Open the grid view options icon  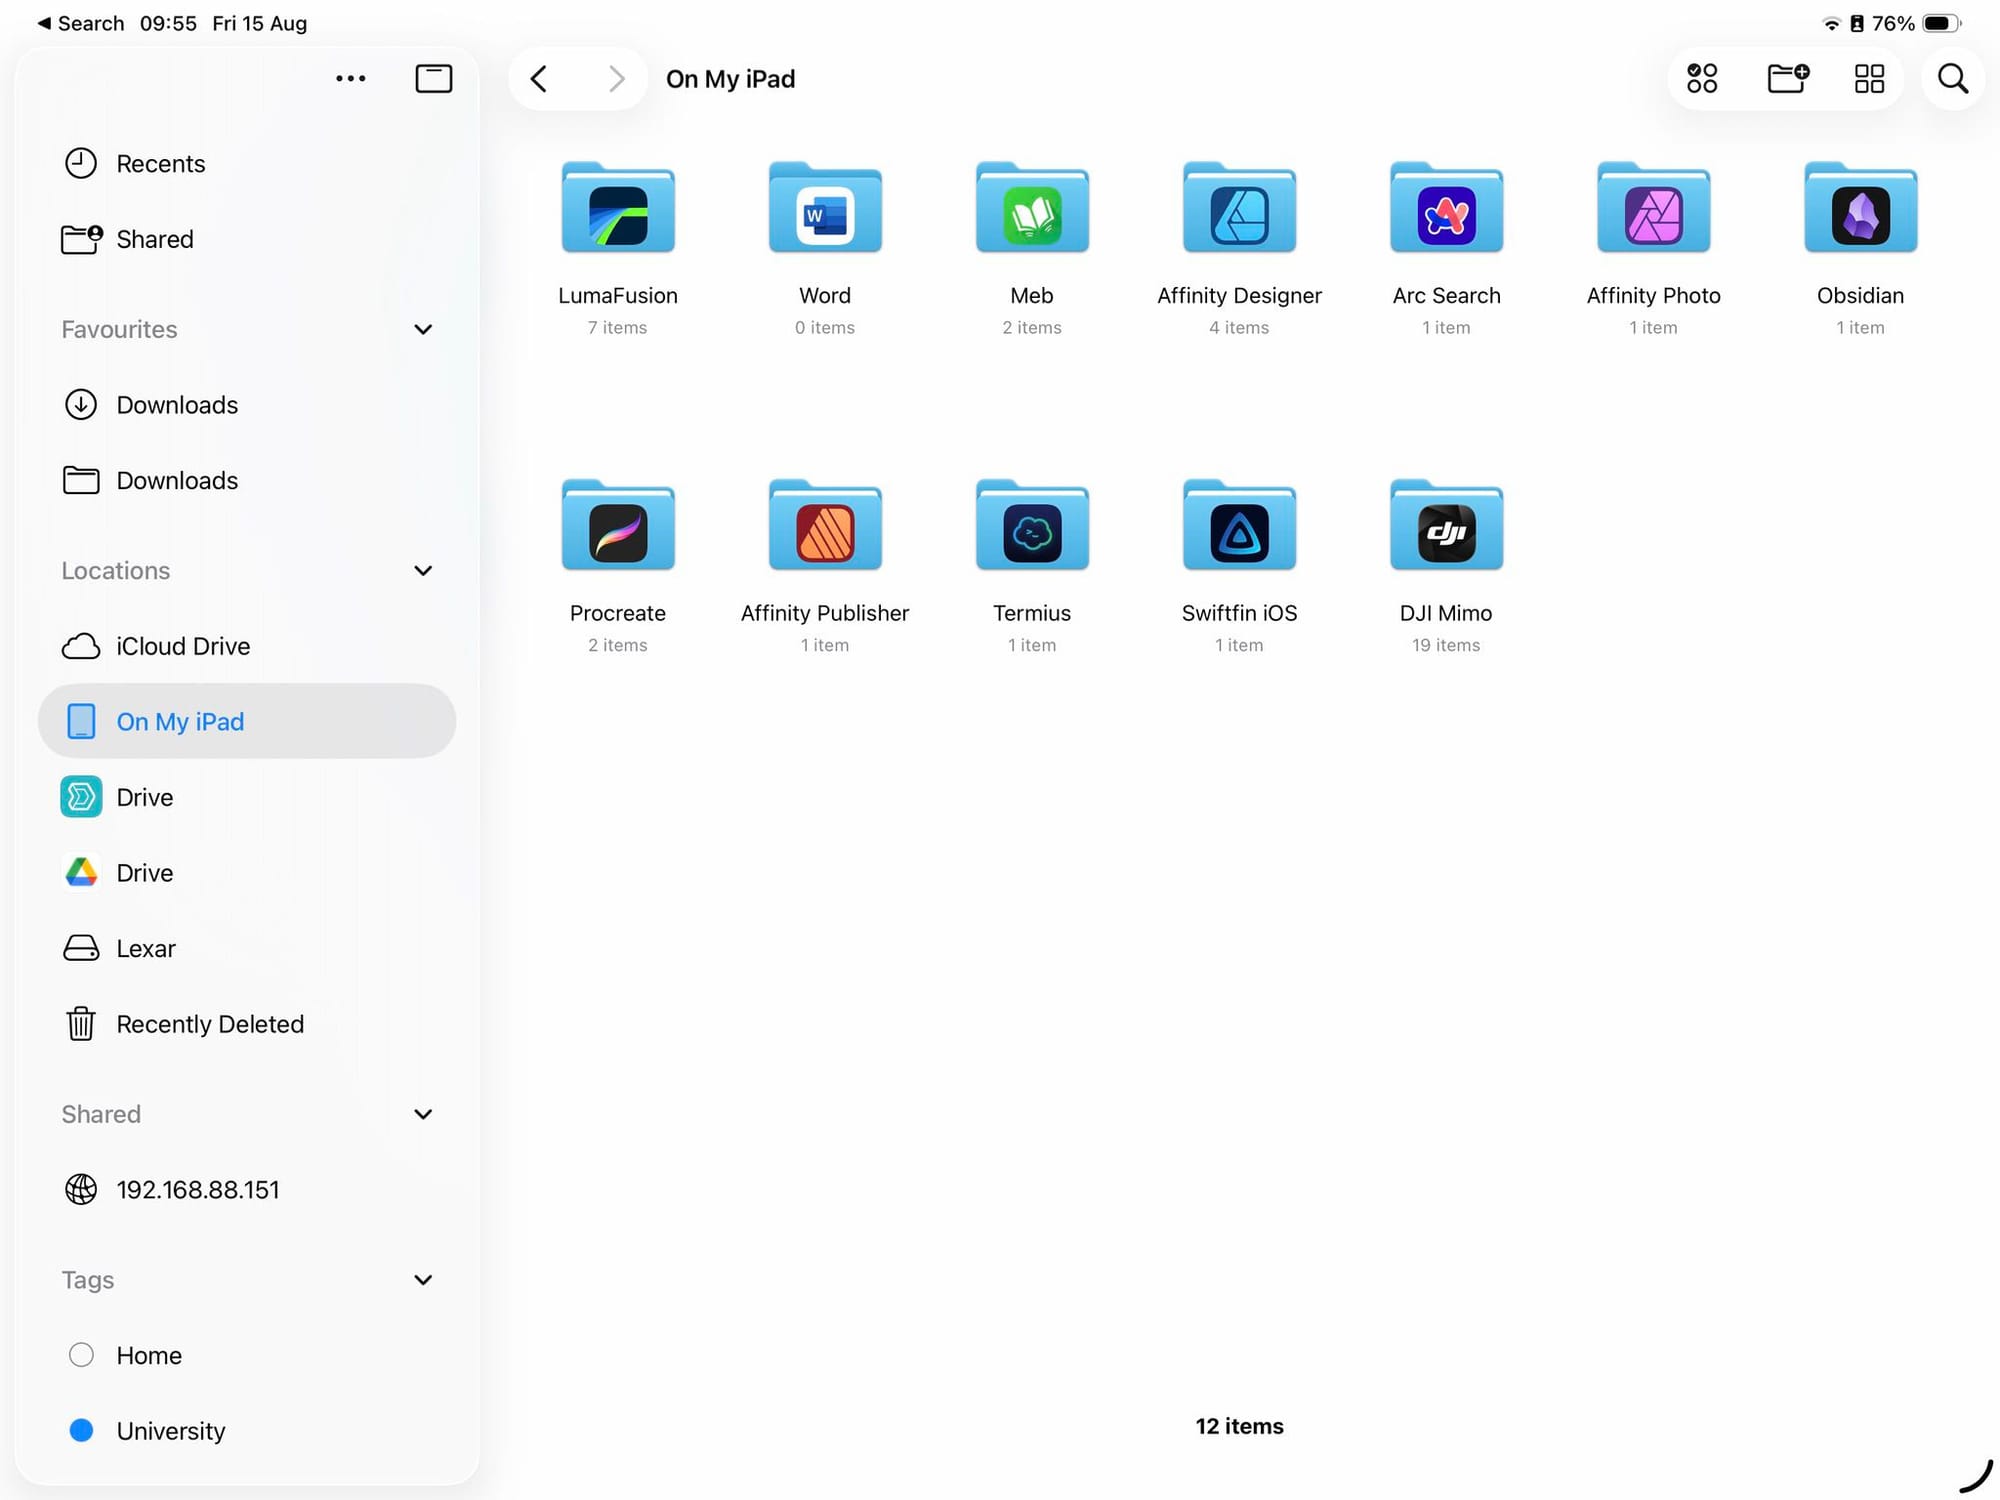click(x=1869, y=78)
